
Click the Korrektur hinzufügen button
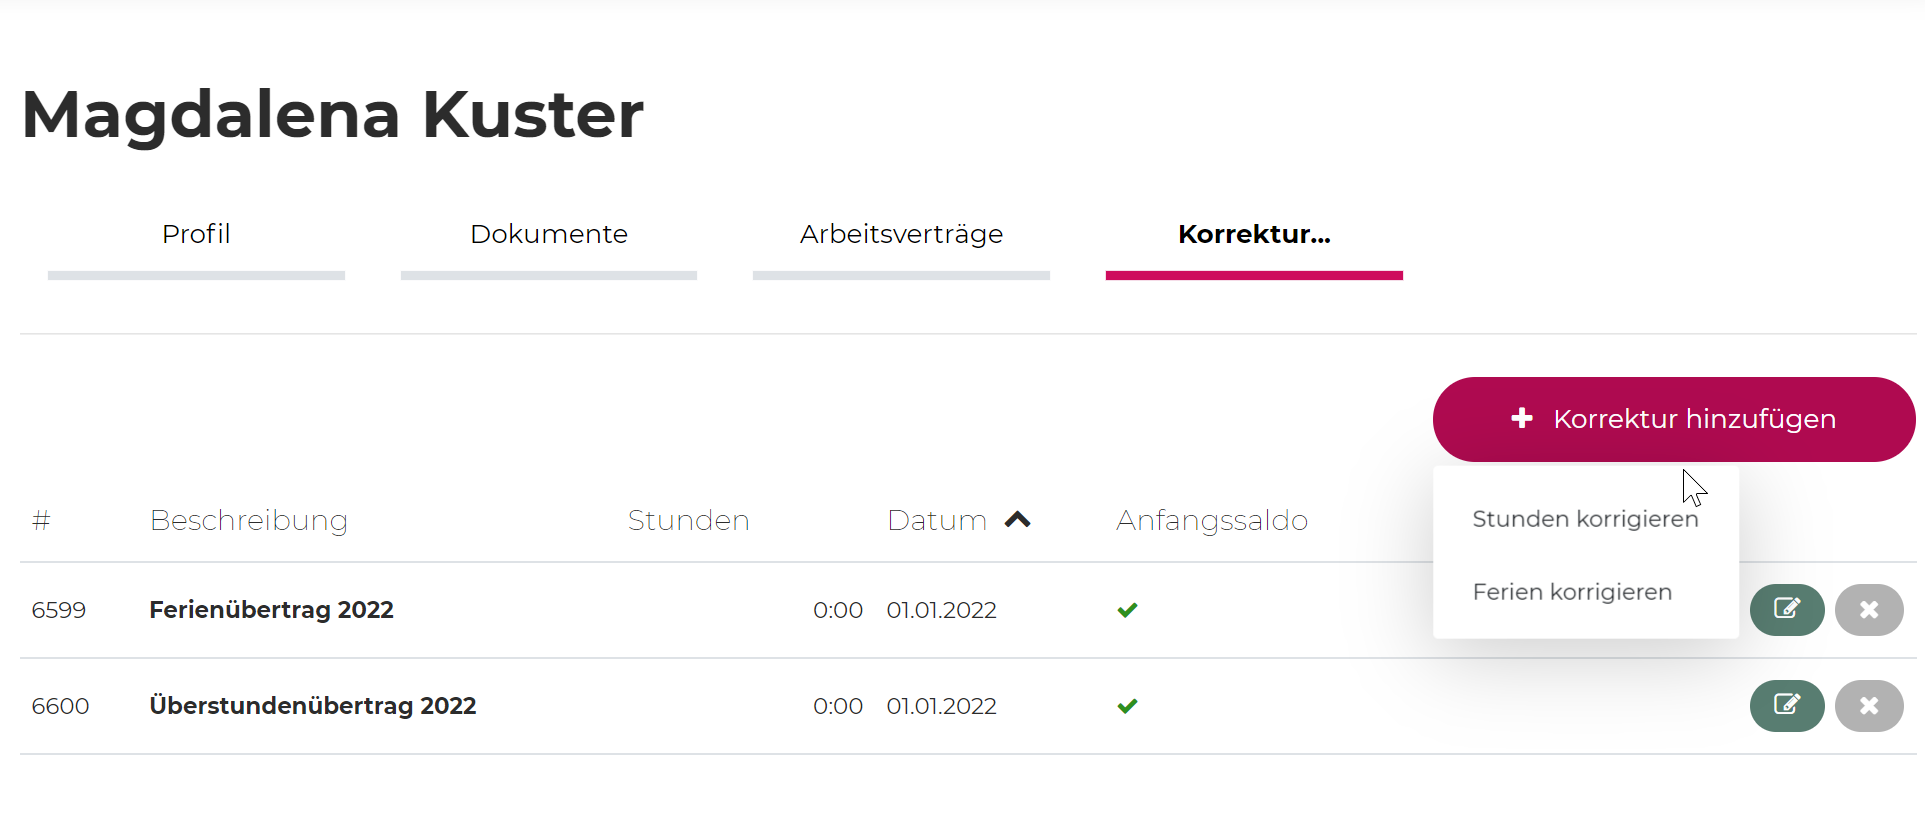click(1673, 419)
